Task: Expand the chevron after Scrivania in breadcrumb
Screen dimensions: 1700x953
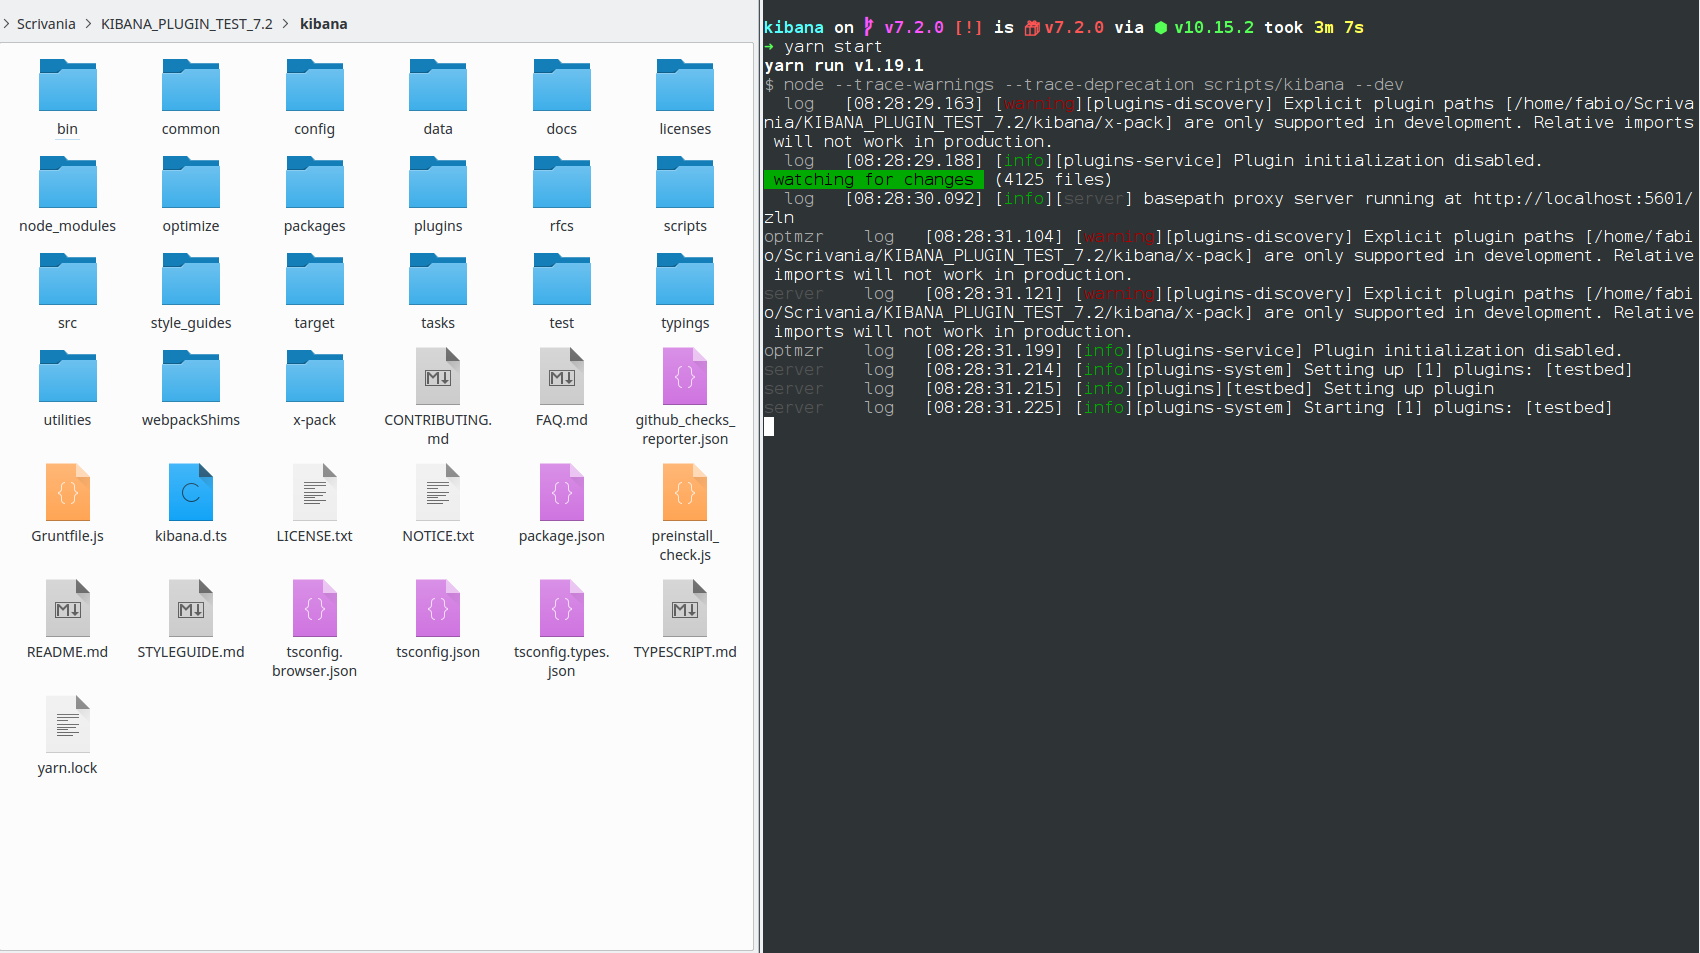Action: point(88,24)
